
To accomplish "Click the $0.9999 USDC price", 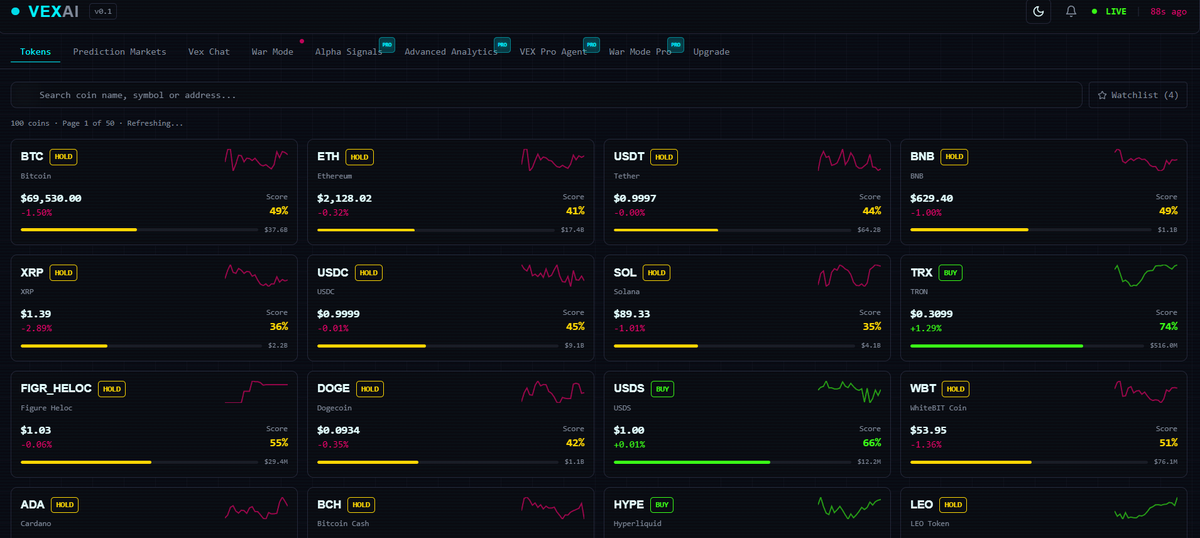I will 339,314.
